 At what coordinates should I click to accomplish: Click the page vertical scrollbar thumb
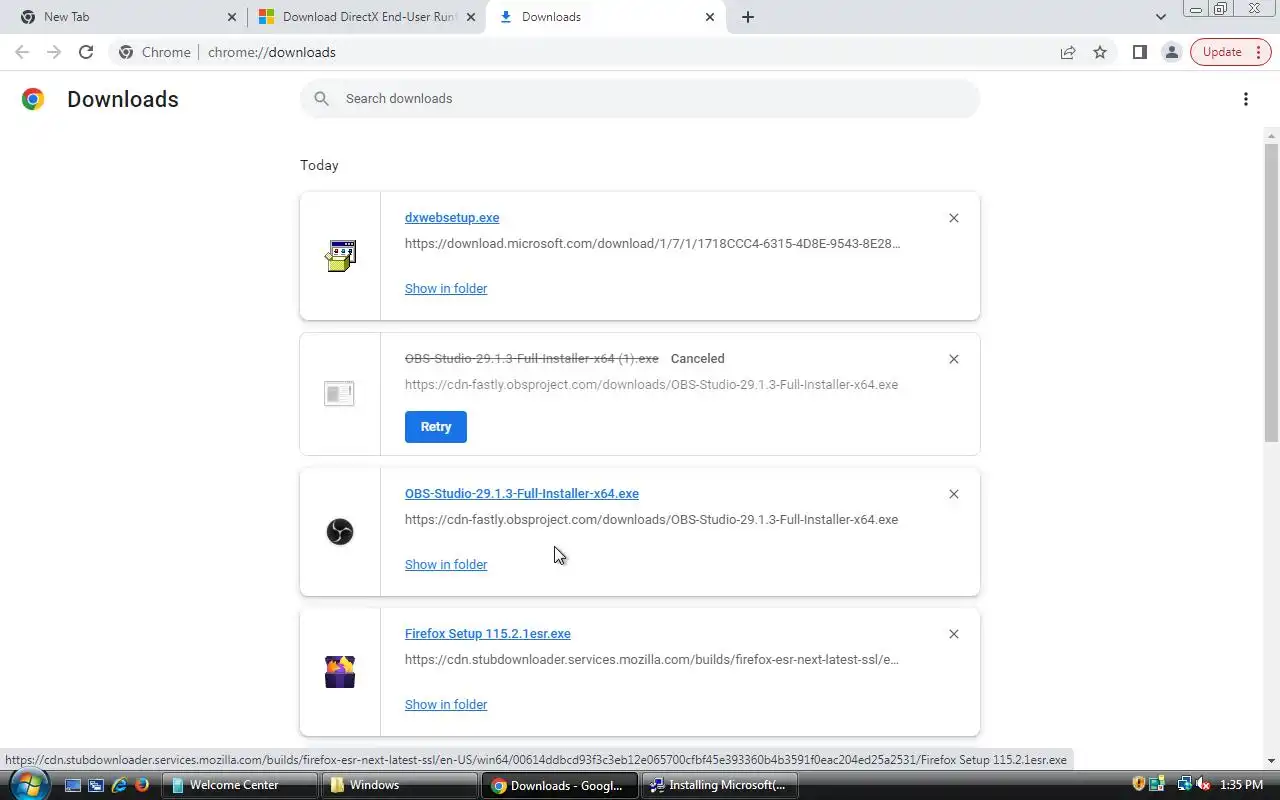tap(1271, 292)
